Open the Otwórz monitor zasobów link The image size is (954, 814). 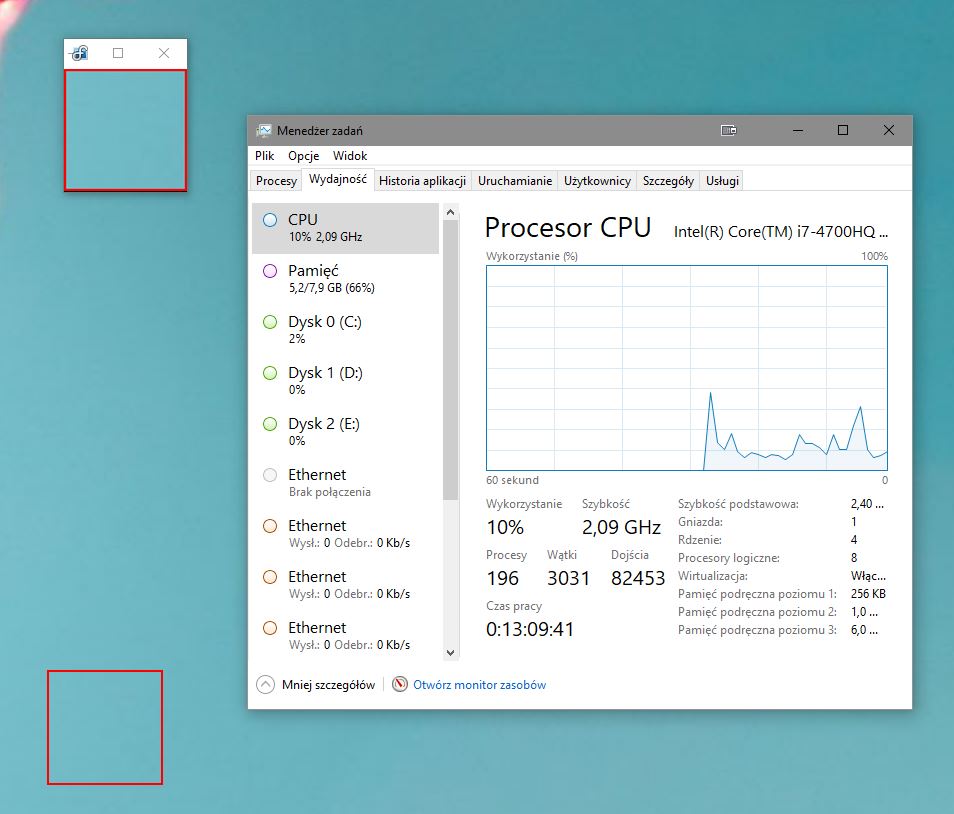tap(479, 685)
